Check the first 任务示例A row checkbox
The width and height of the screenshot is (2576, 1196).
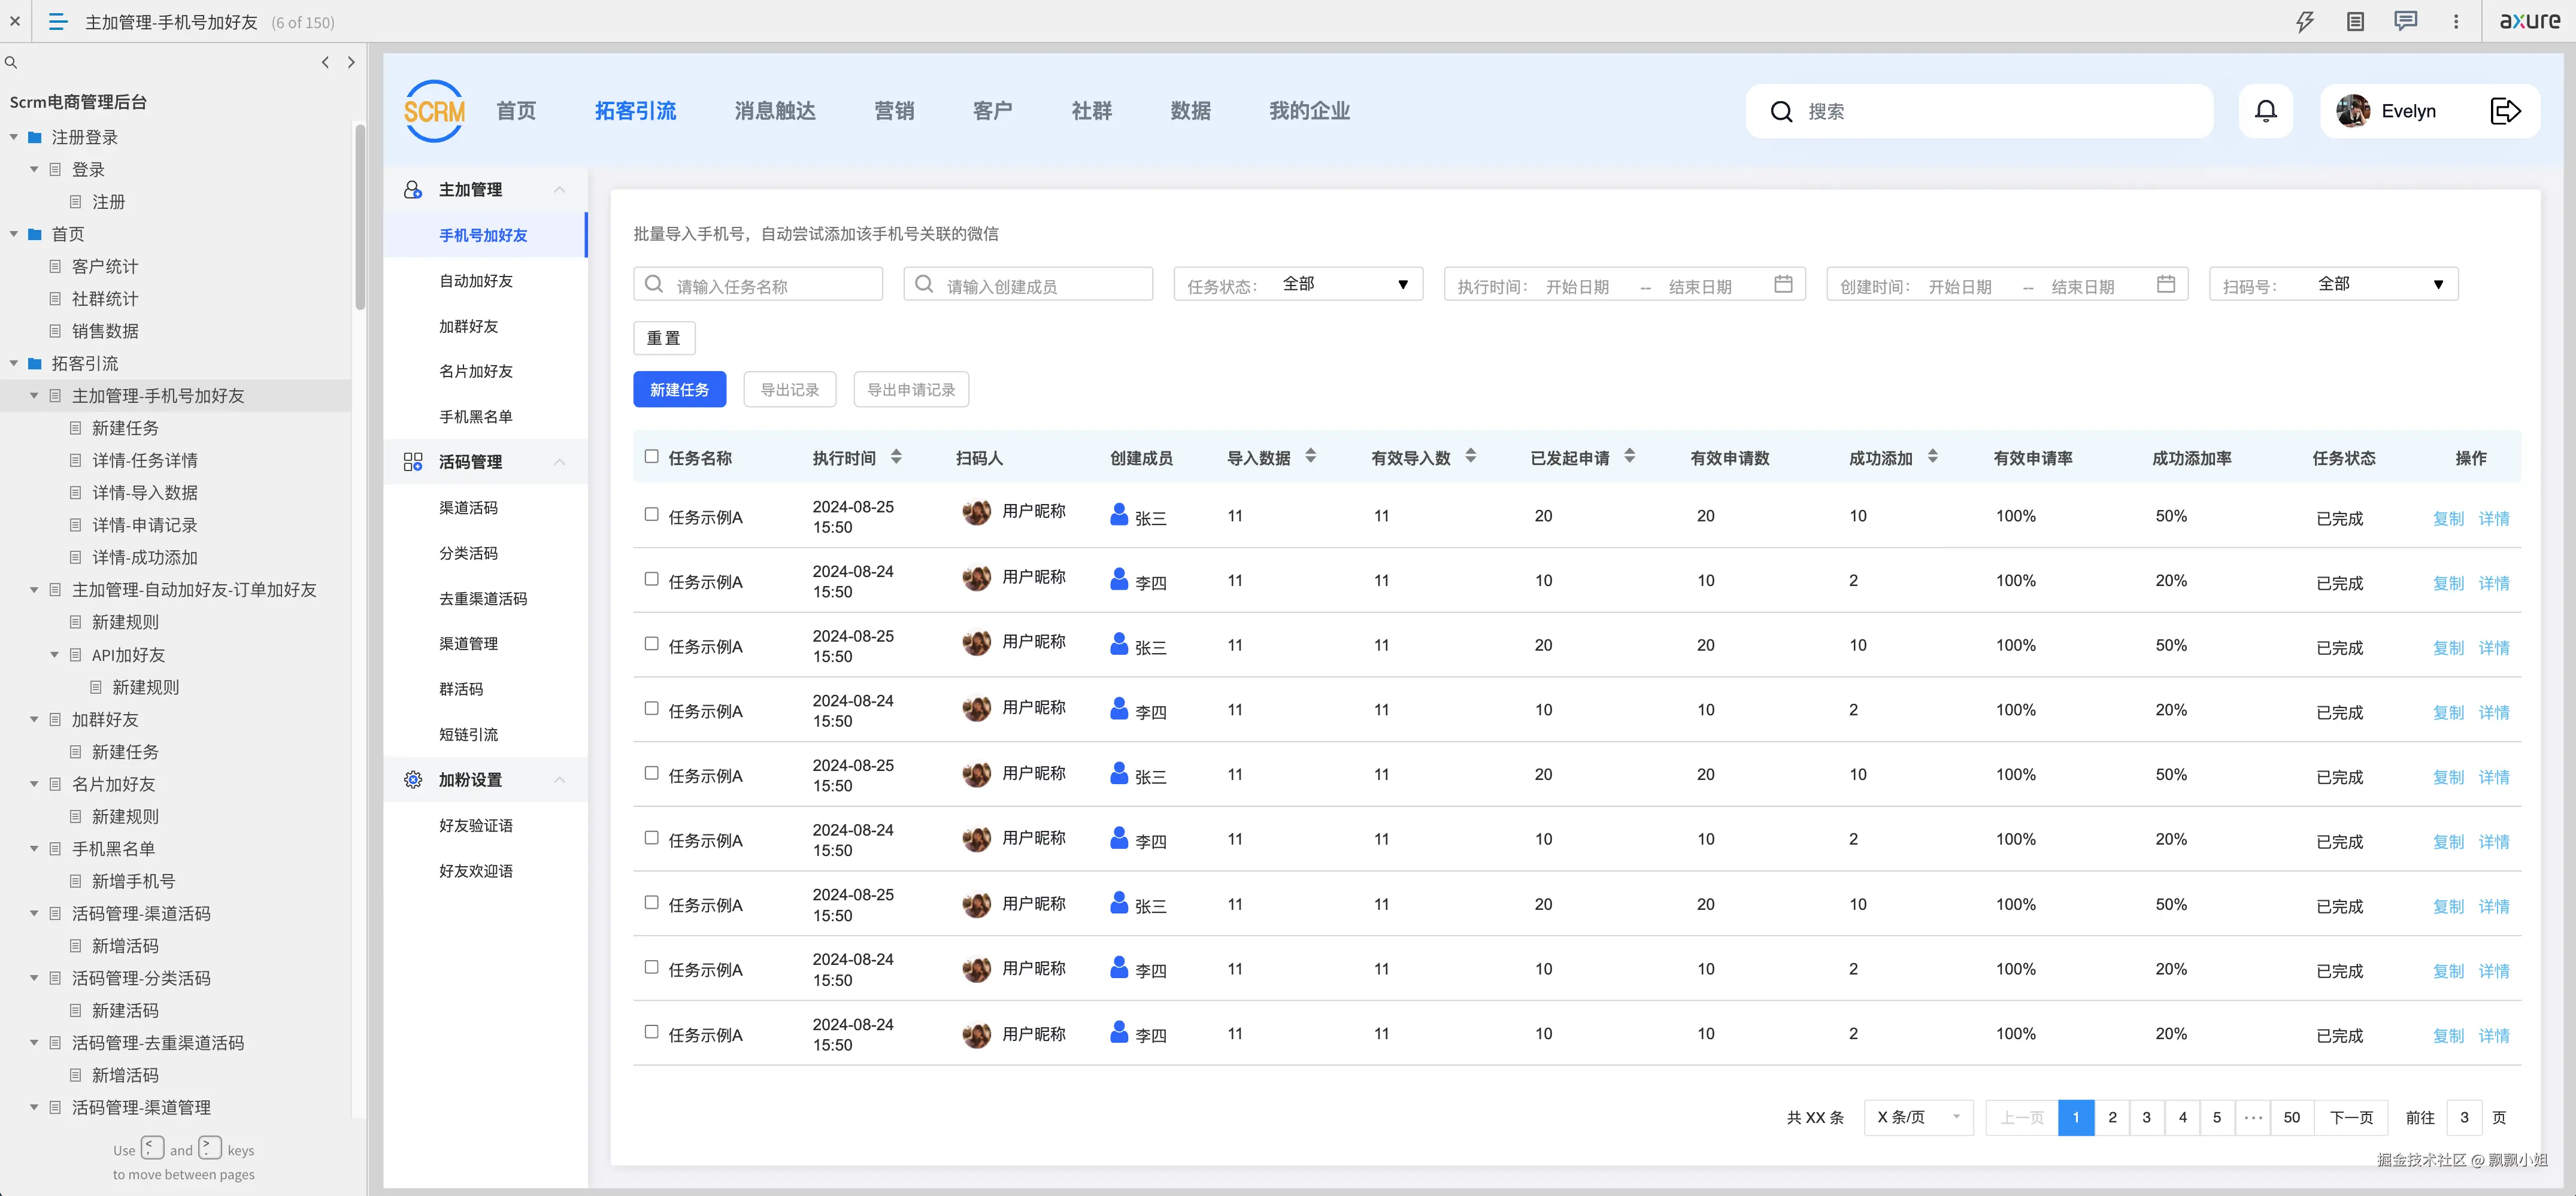(650, 515)
